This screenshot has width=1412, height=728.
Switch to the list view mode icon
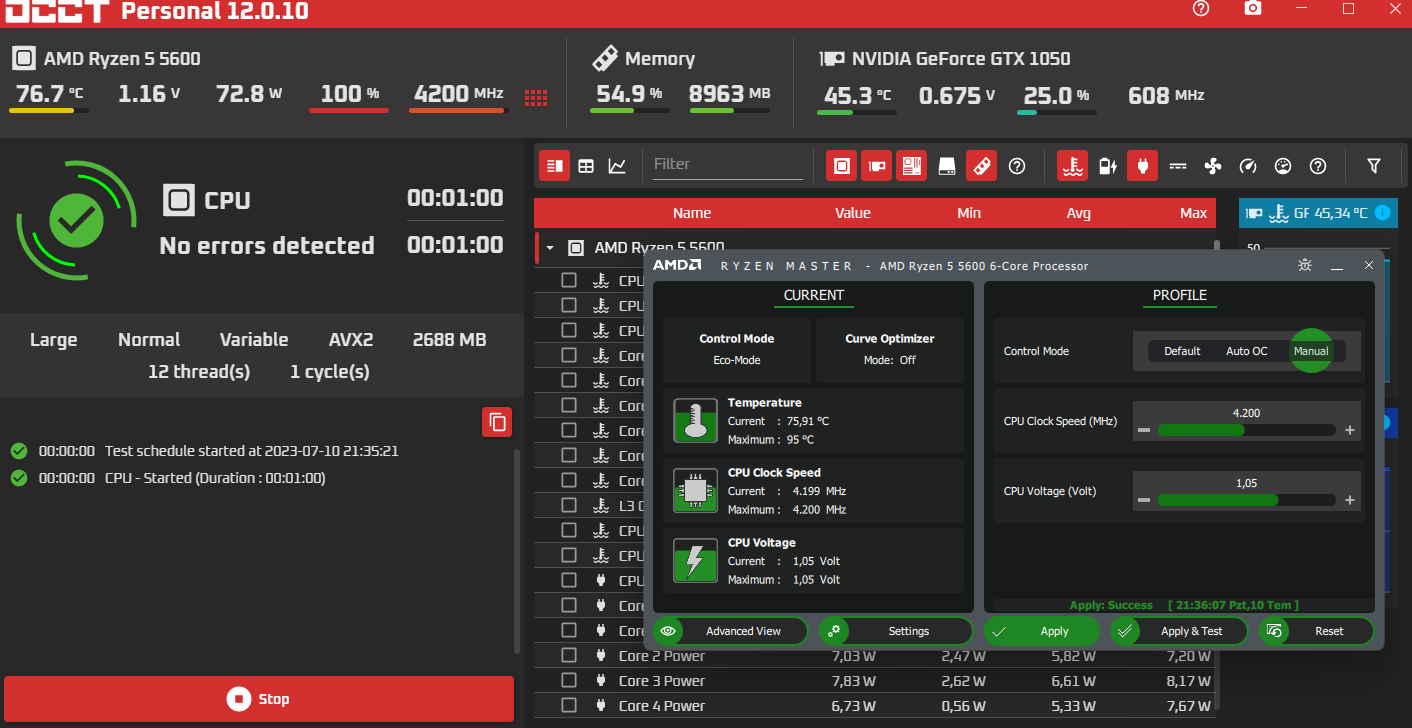tap(554, 166)
